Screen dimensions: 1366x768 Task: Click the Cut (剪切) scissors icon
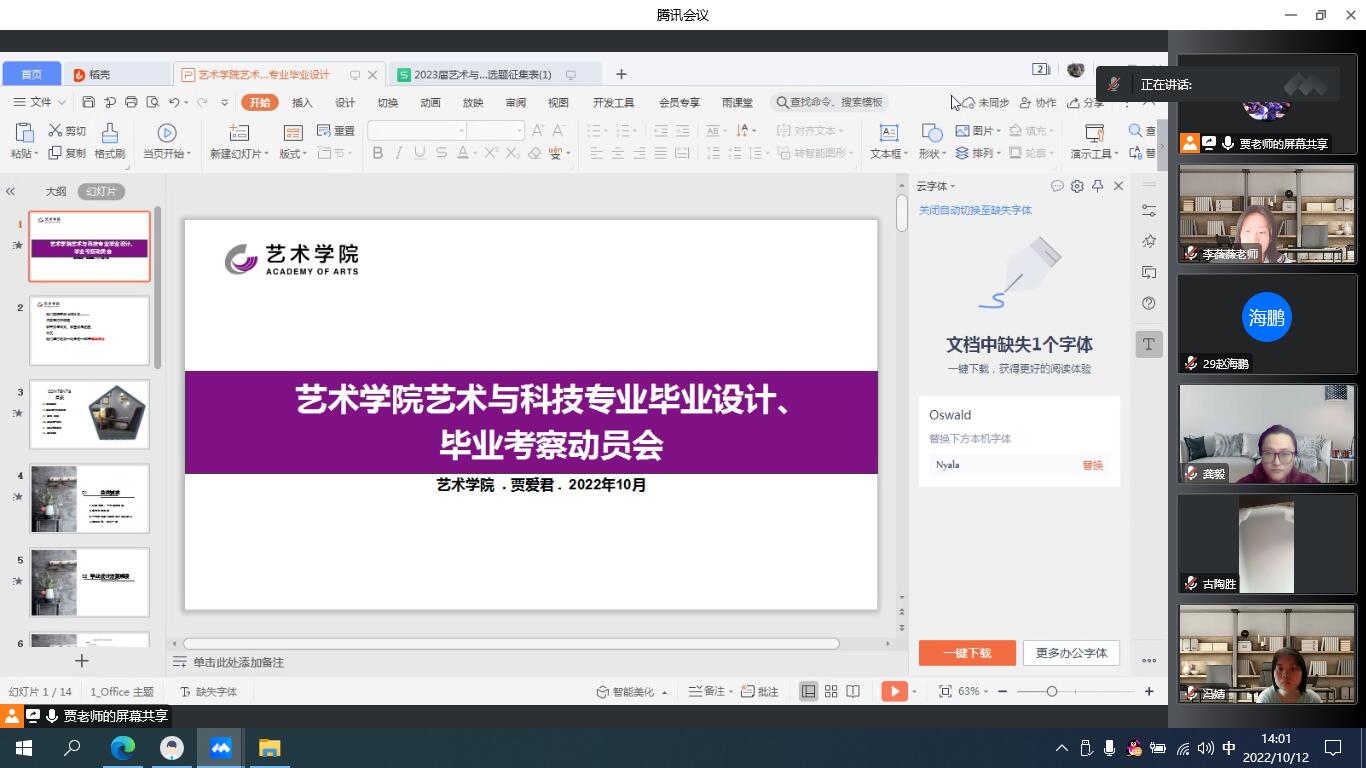pyautogui.click(x=55, y=131)
